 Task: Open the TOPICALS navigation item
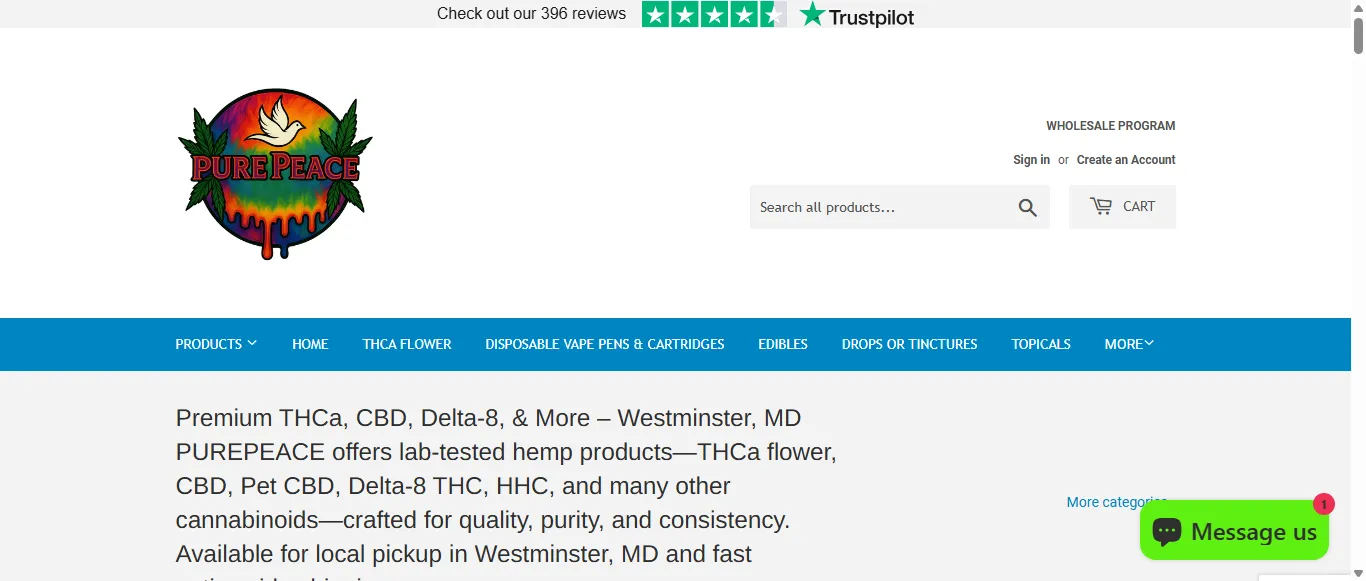1040,344
